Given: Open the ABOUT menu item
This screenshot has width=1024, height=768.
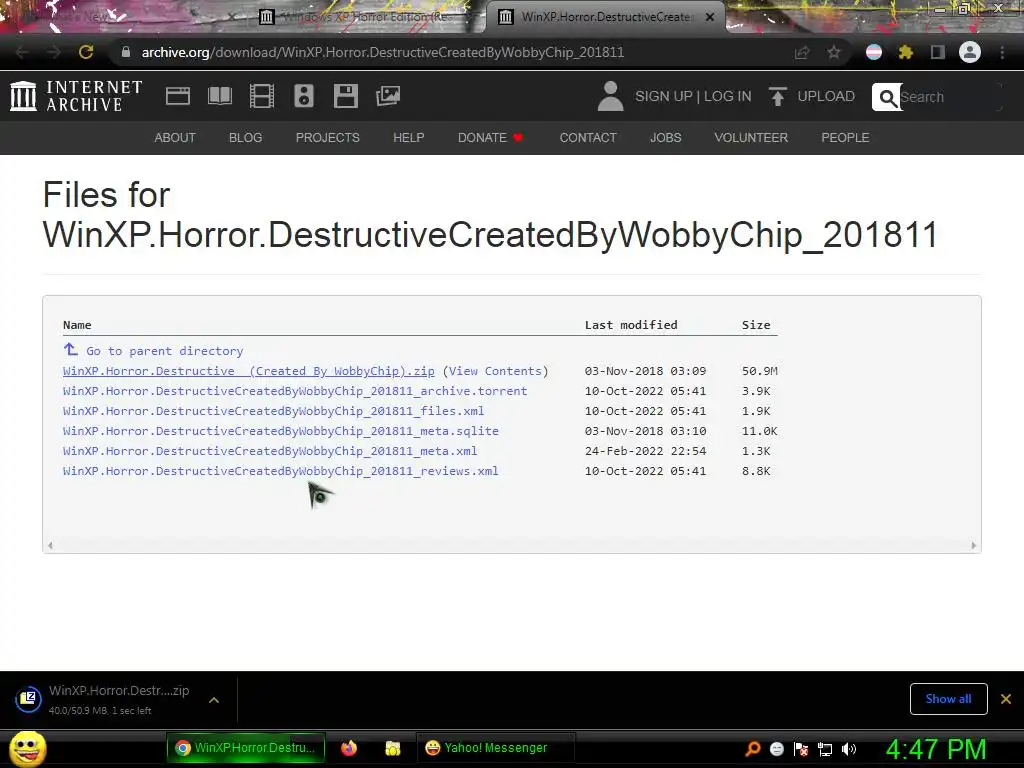Looking at the screenshot, I should pyautogui.click(x=175, y=138).
